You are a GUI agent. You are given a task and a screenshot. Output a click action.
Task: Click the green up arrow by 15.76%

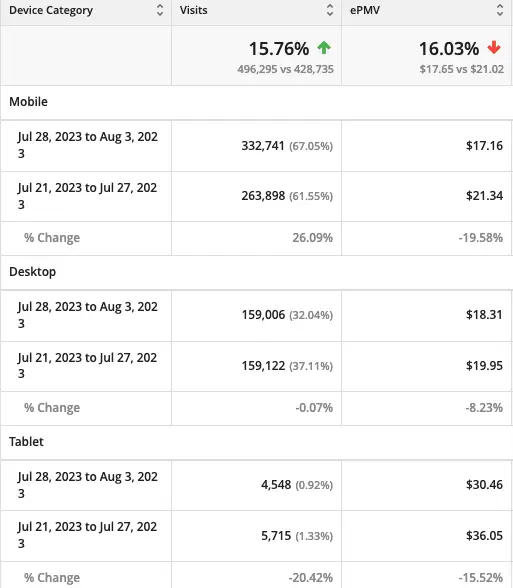click(x=324, y=48)
